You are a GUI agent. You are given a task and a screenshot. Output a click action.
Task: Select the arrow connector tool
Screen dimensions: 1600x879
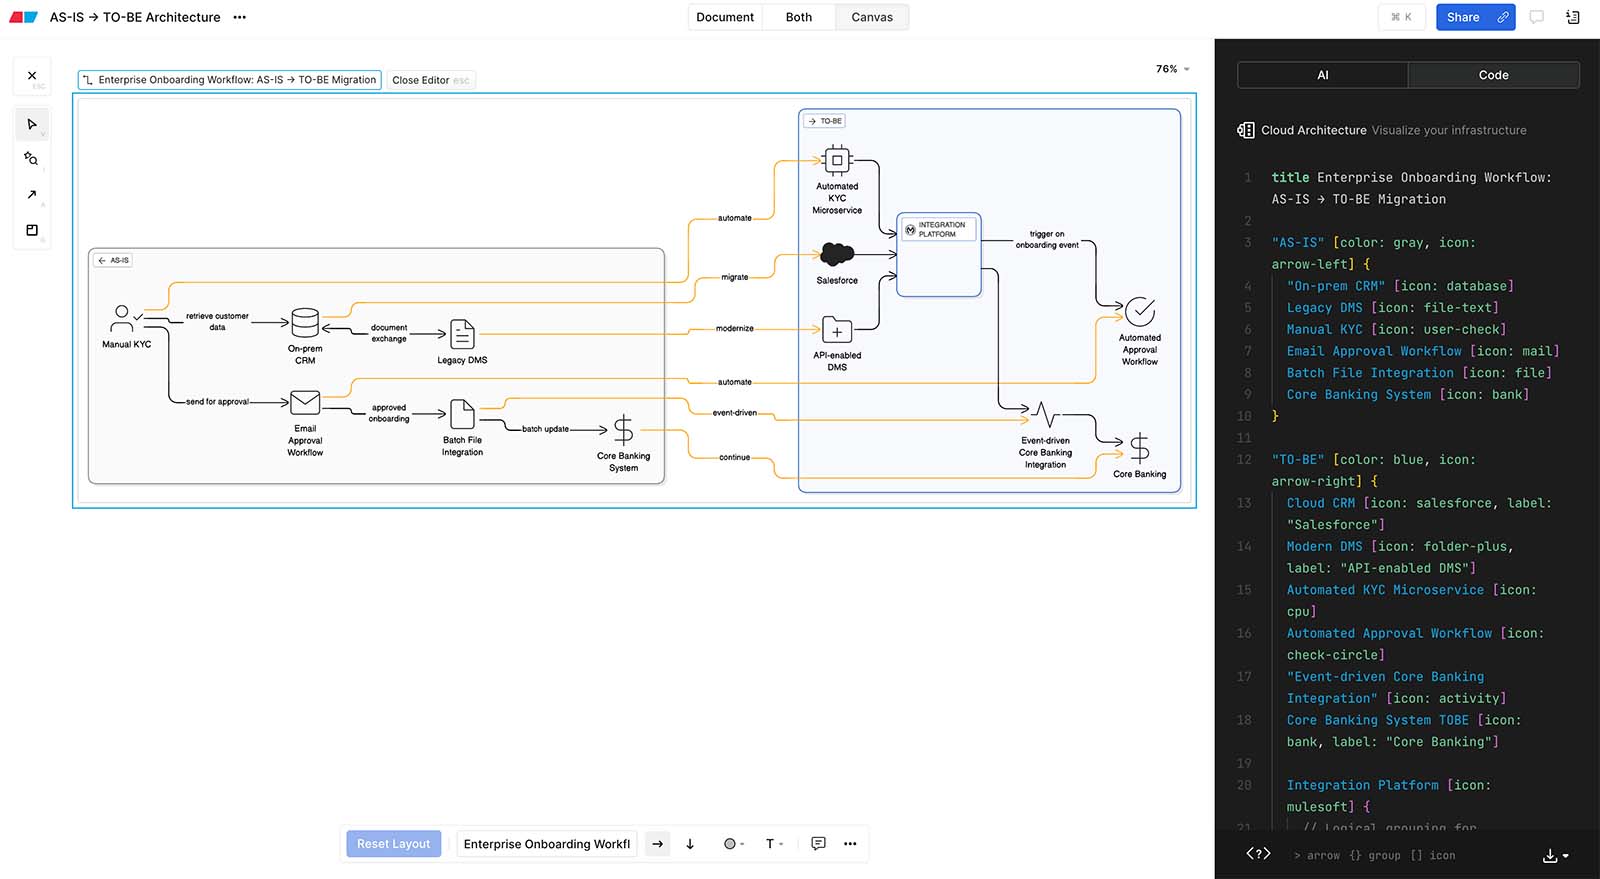[x=32, y=195]
